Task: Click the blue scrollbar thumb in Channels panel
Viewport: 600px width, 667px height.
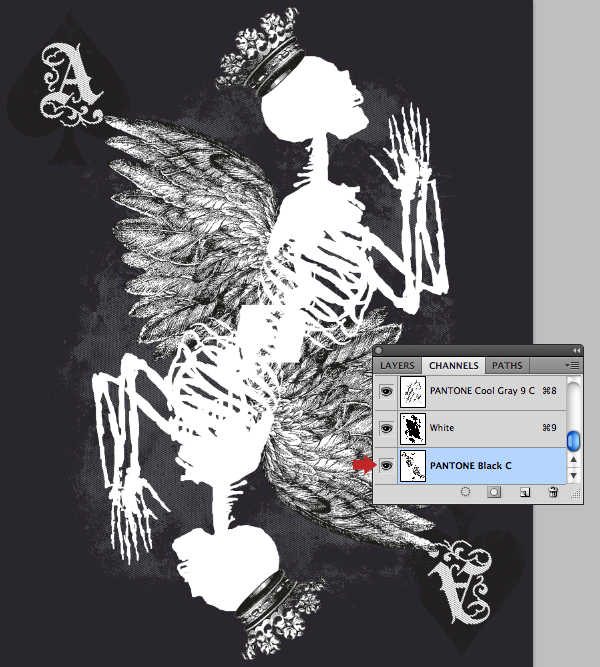Action: point(574,441)
